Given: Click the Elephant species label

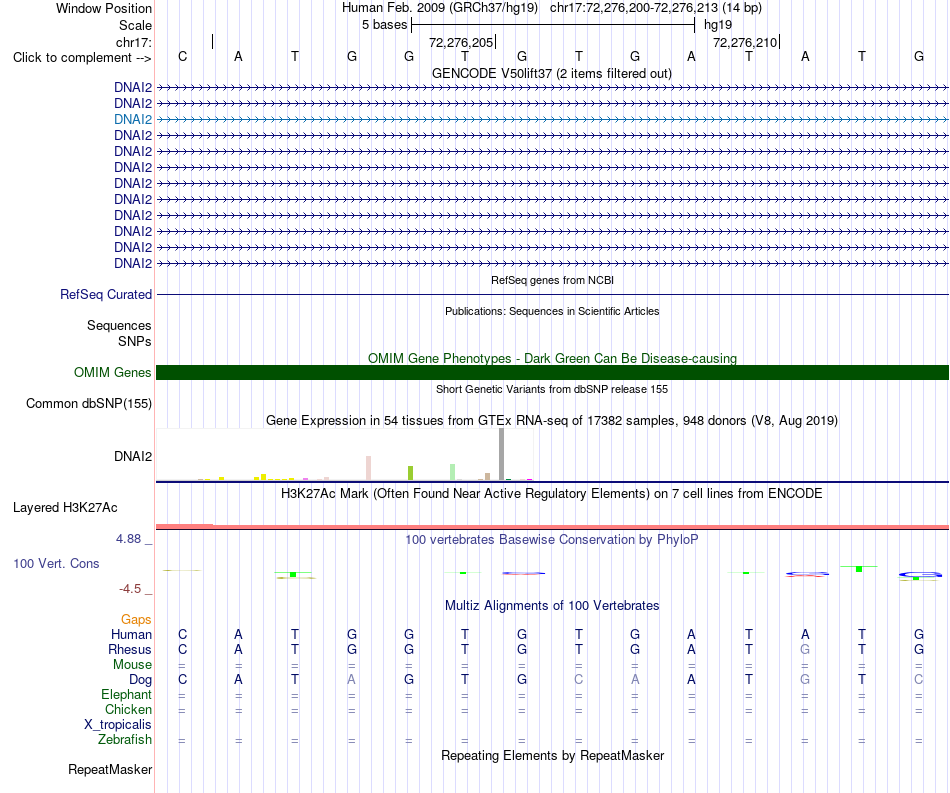Looking at the screenshot, I should pyautogui.click(x=127, y=694).
